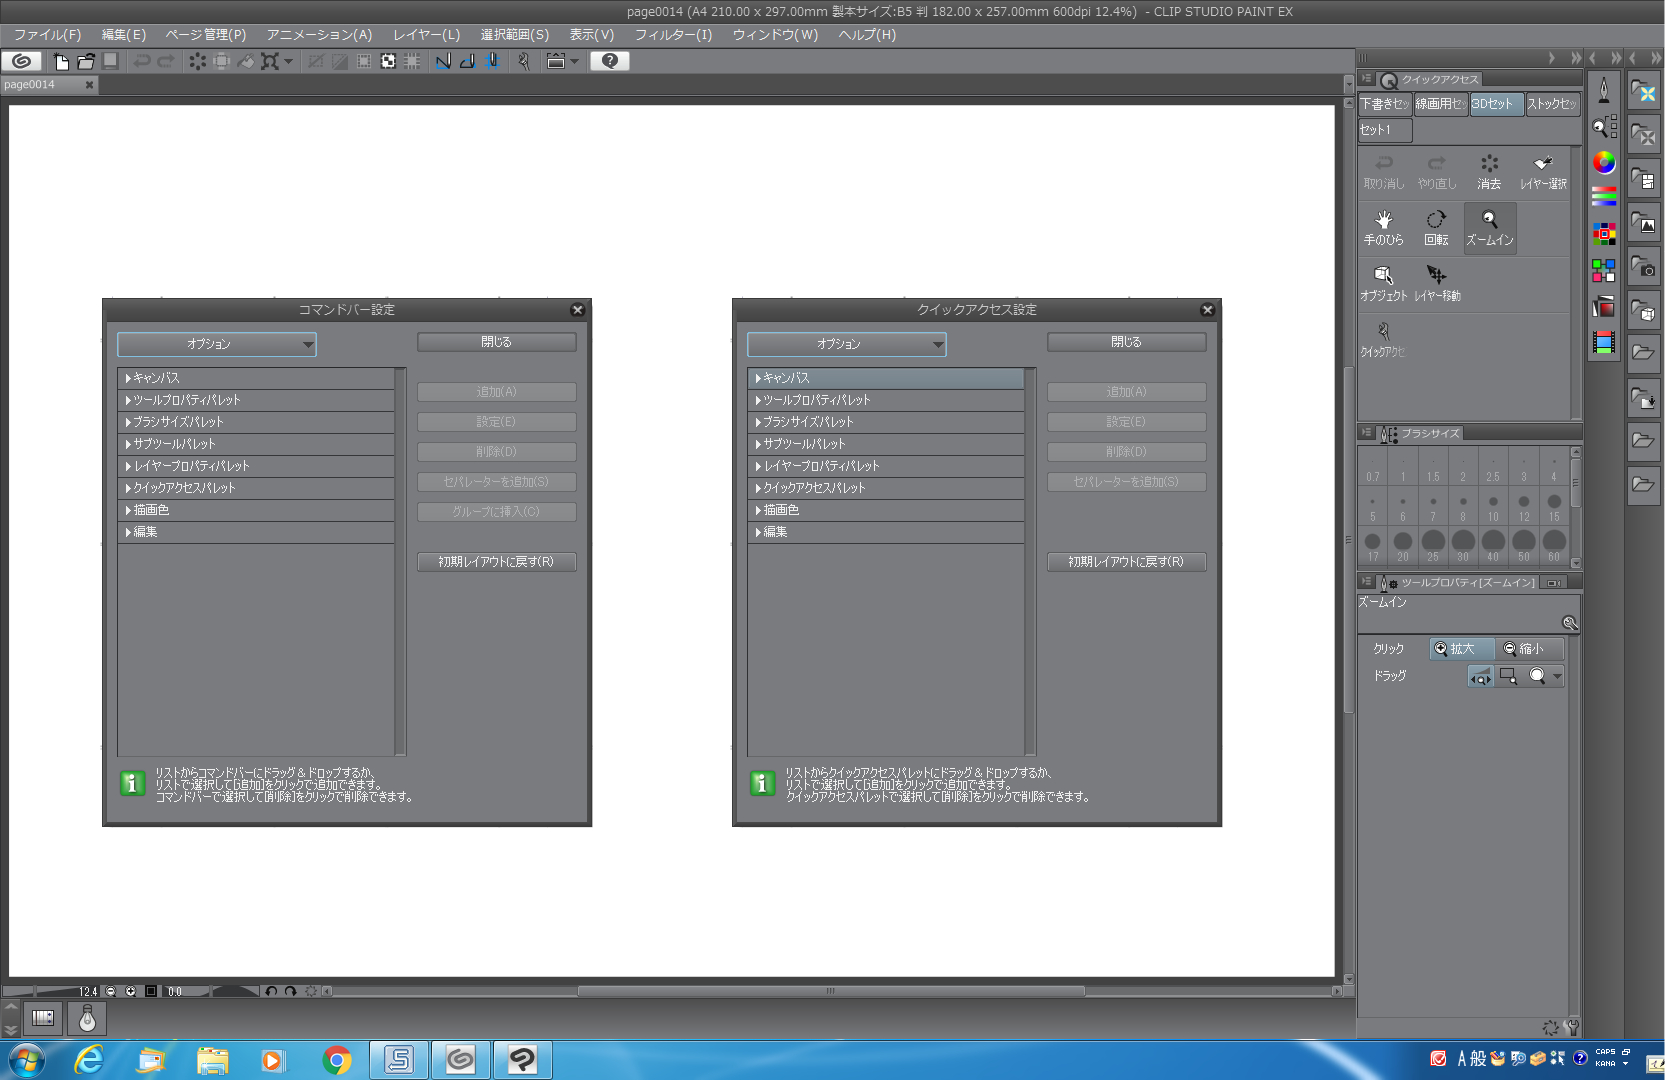
Task: Open Google Chrome from the taskbar
Action: point(337,1060)
